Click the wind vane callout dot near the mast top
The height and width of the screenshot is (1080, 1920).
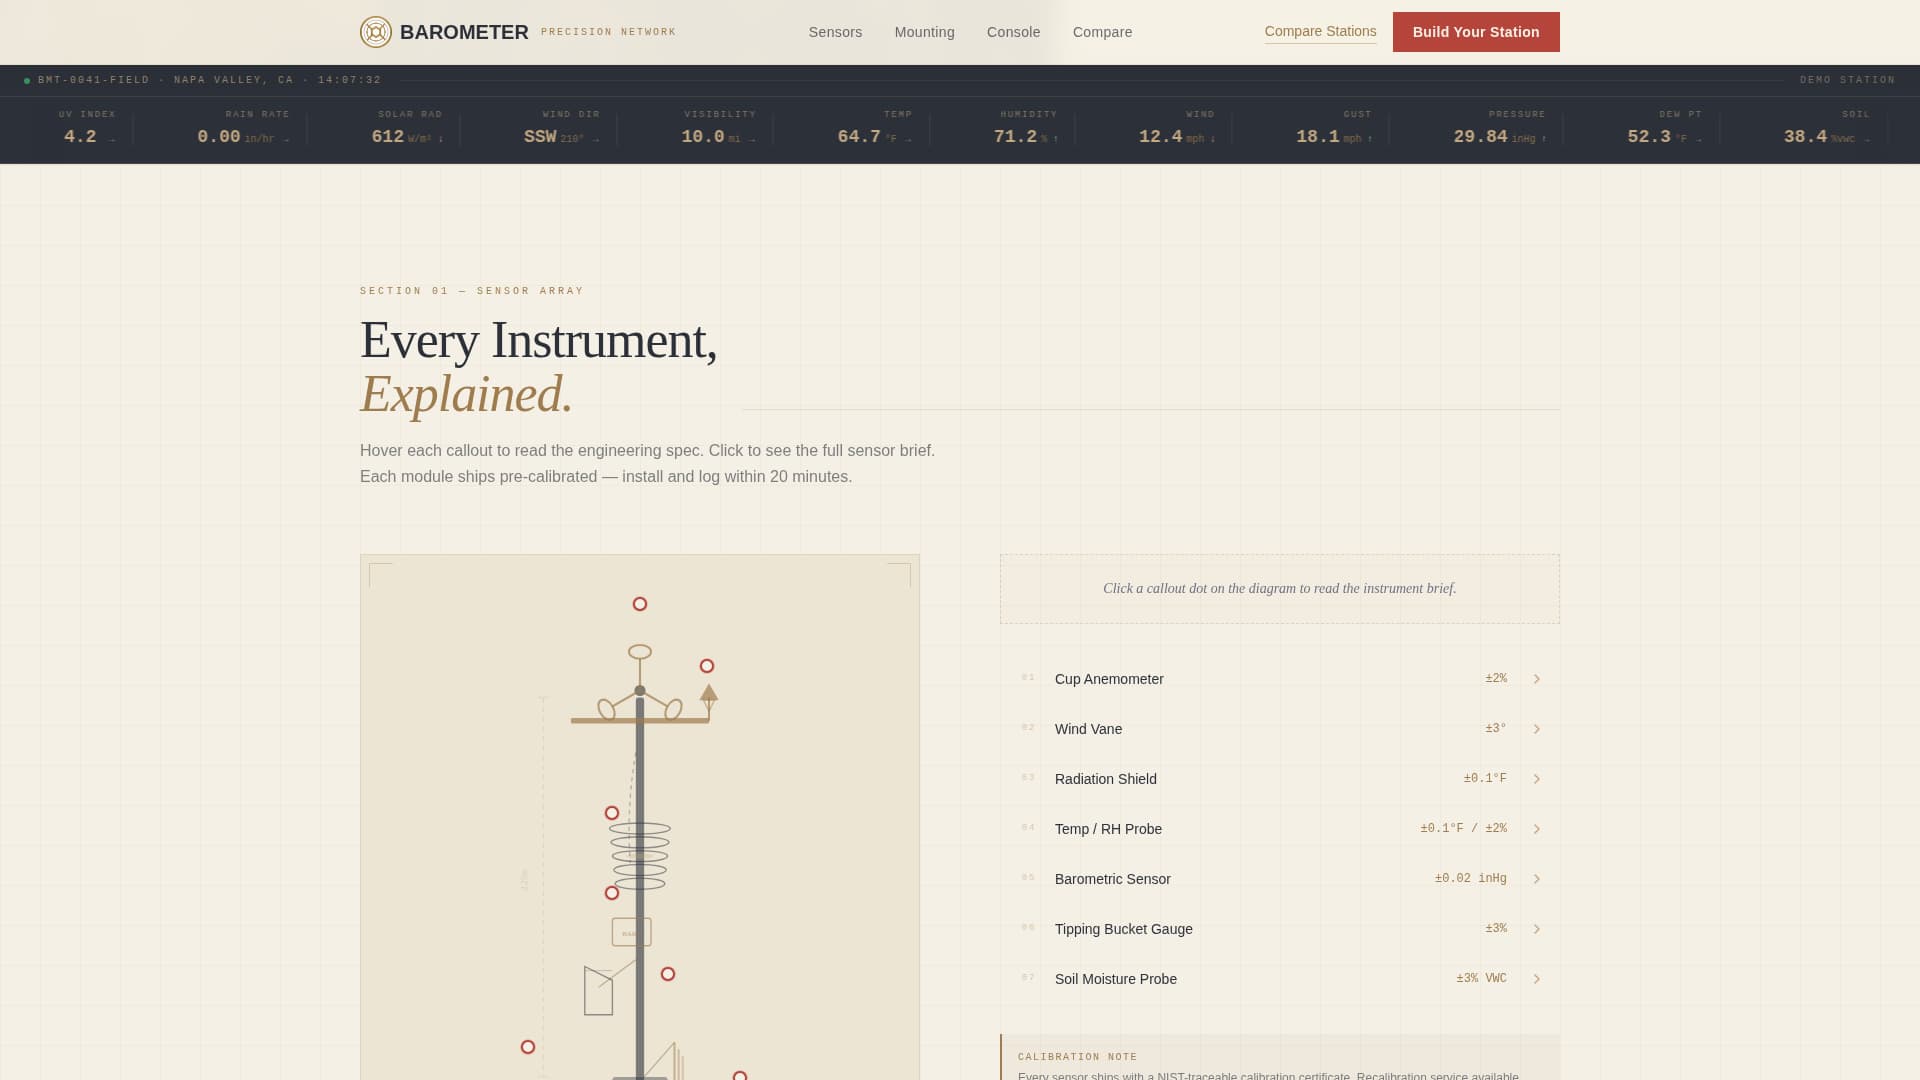707,665
